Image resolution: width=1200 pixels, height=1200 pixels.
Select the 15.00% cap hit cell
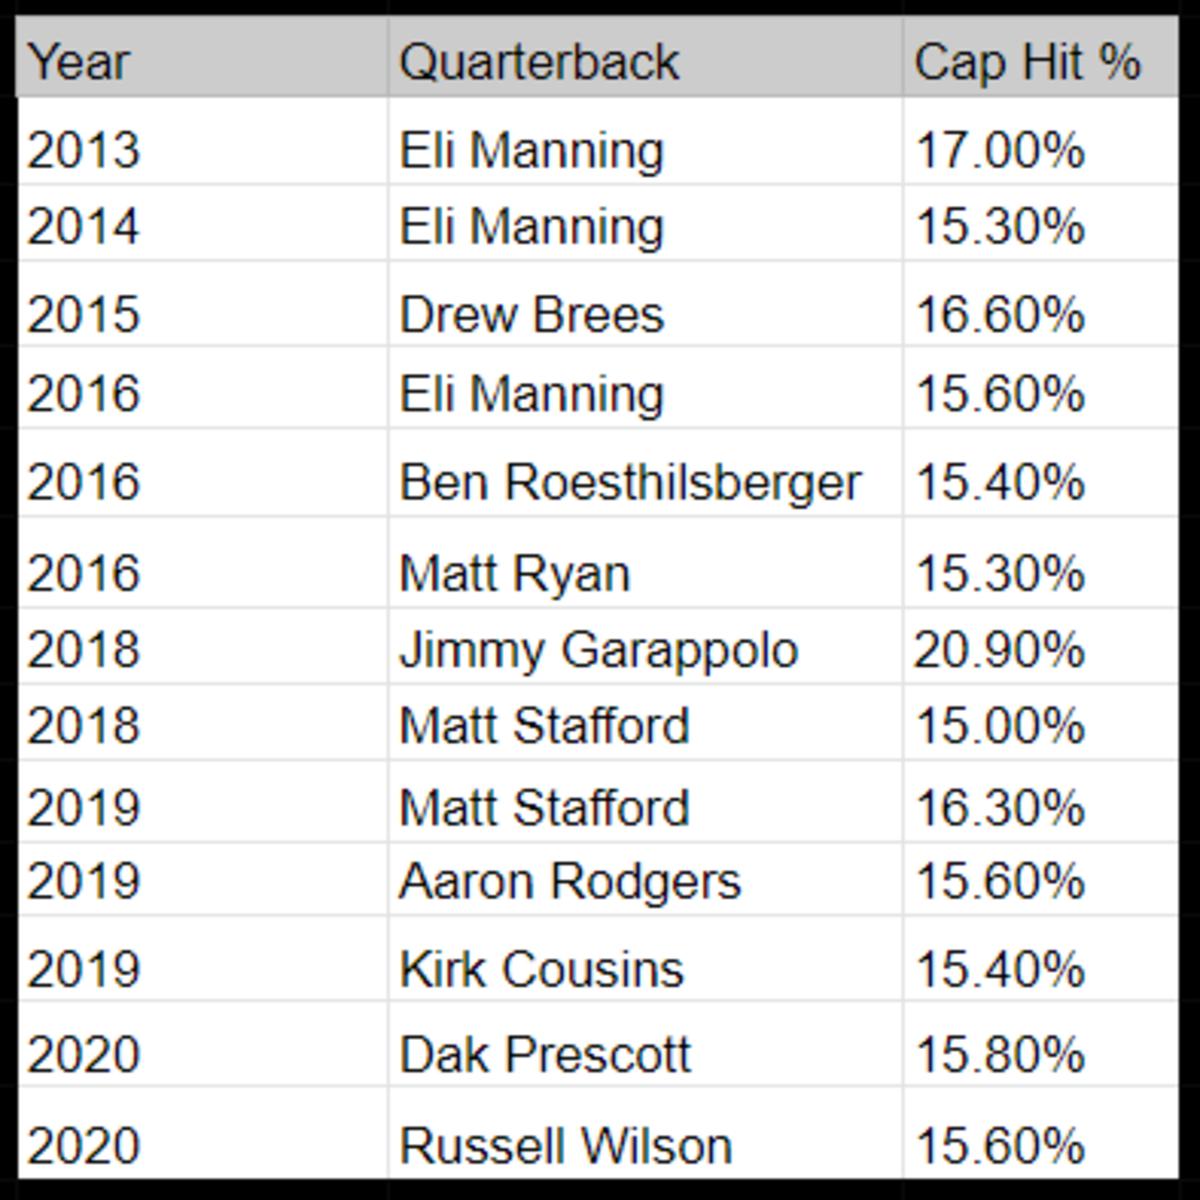point(1038,725)
